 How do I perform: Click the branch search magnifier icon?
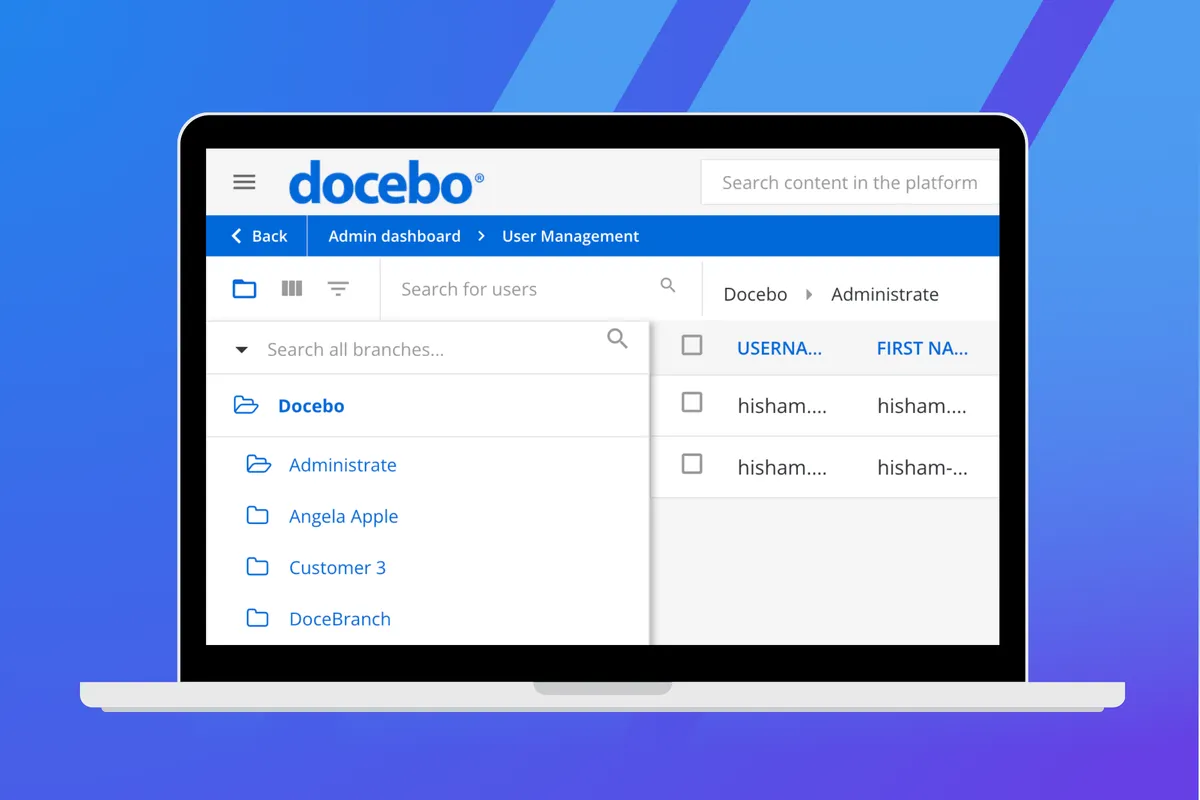click(618, 339)
